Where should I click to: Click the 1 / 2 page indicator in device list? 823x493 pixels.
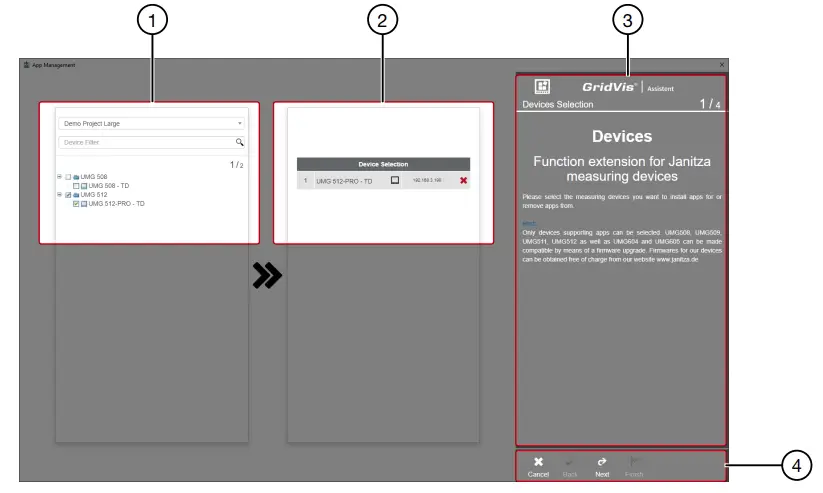[x=236, y=165]
